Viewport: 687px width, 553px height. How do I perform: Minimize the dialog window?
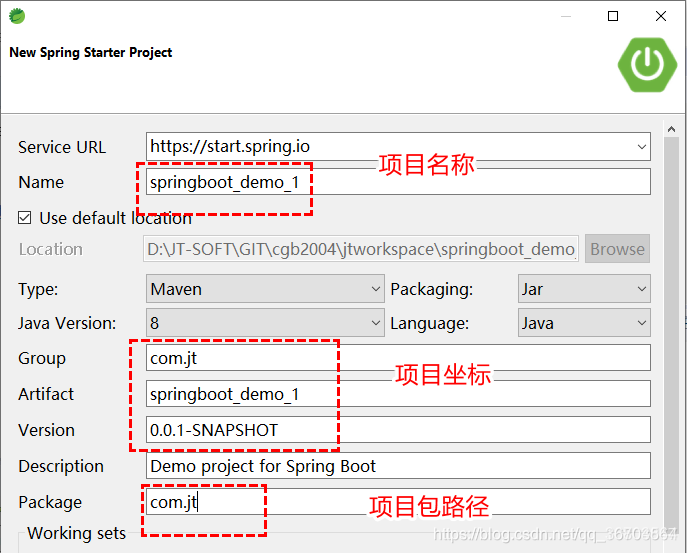tap(566, 17)
